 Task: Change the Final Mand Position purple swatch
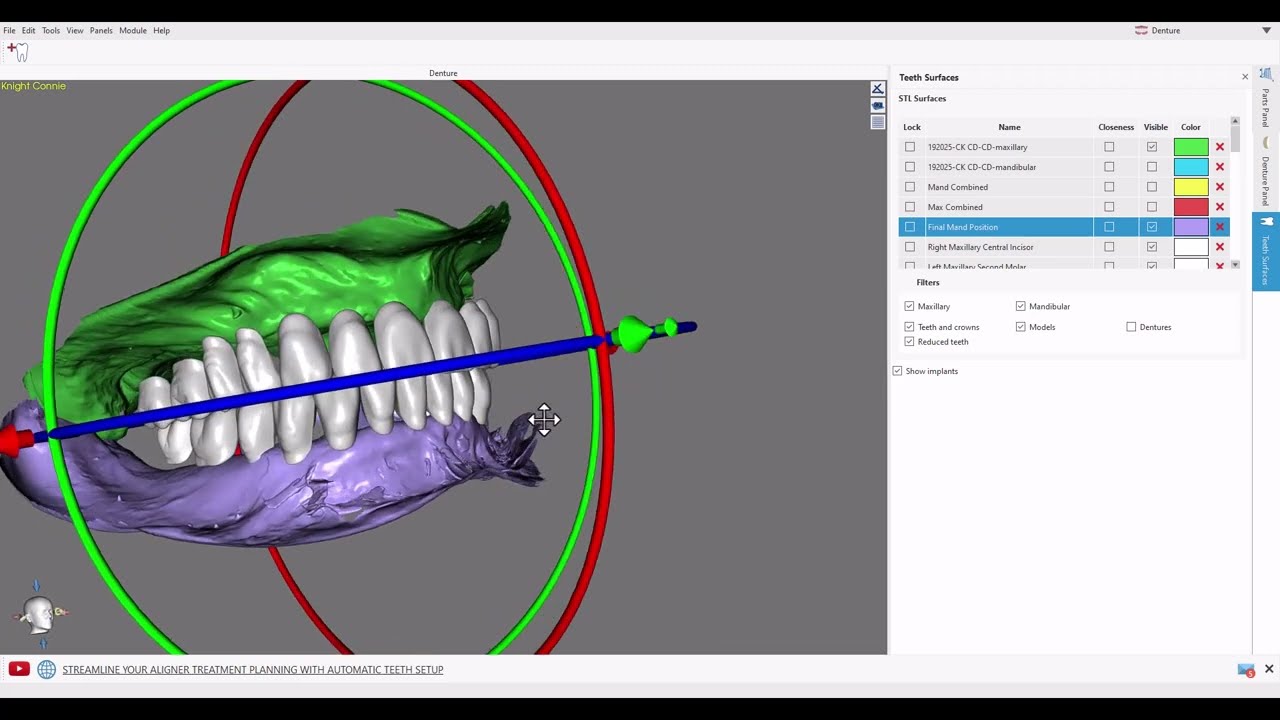(x=1191, y=227)
